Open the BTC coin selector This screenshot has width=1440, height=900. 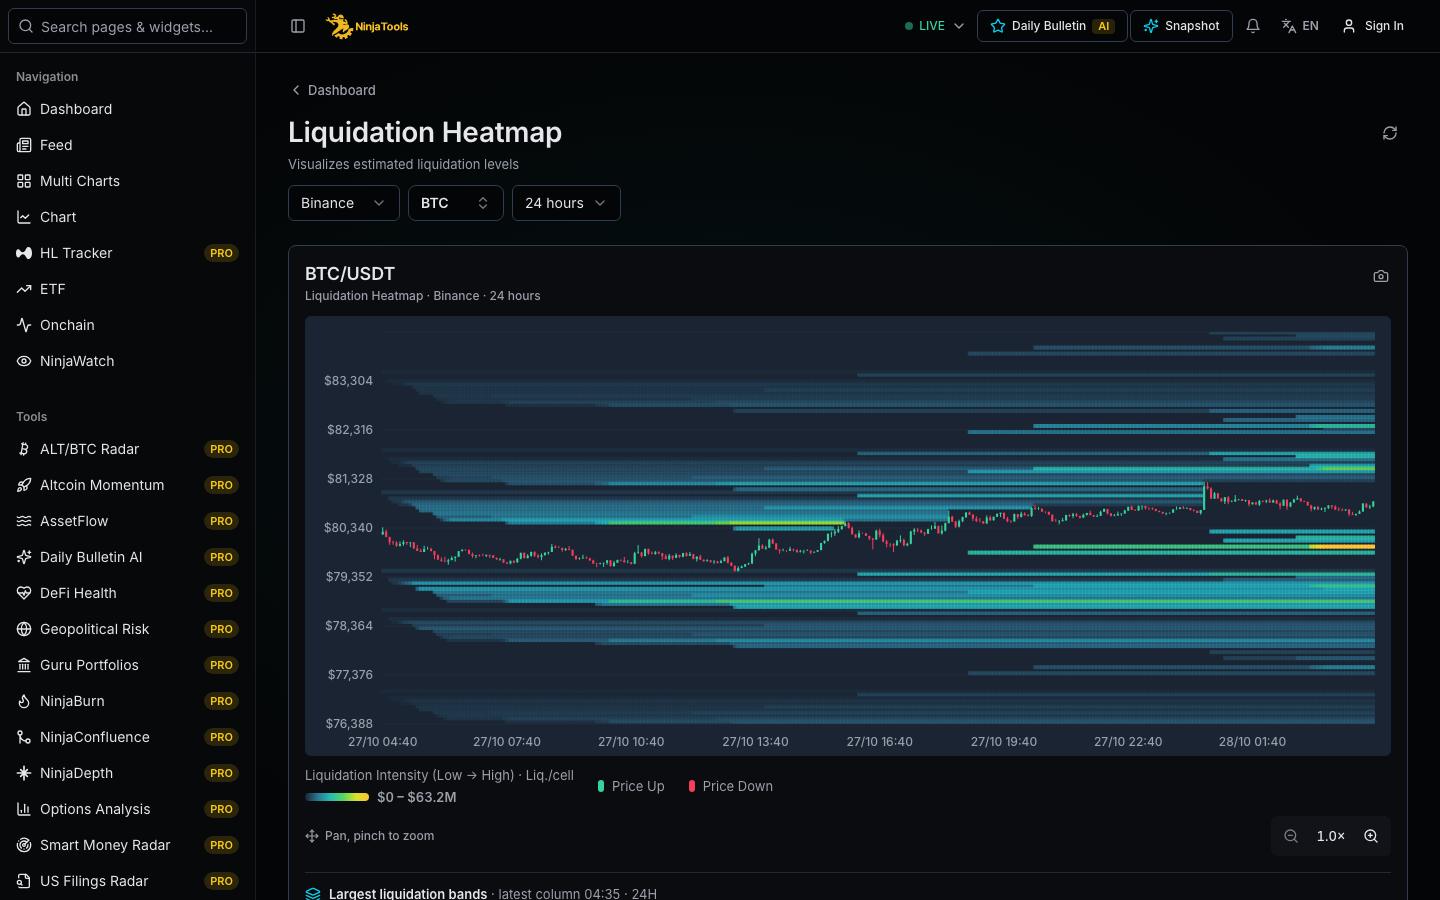pyautogui.click(x=455, y=203)
